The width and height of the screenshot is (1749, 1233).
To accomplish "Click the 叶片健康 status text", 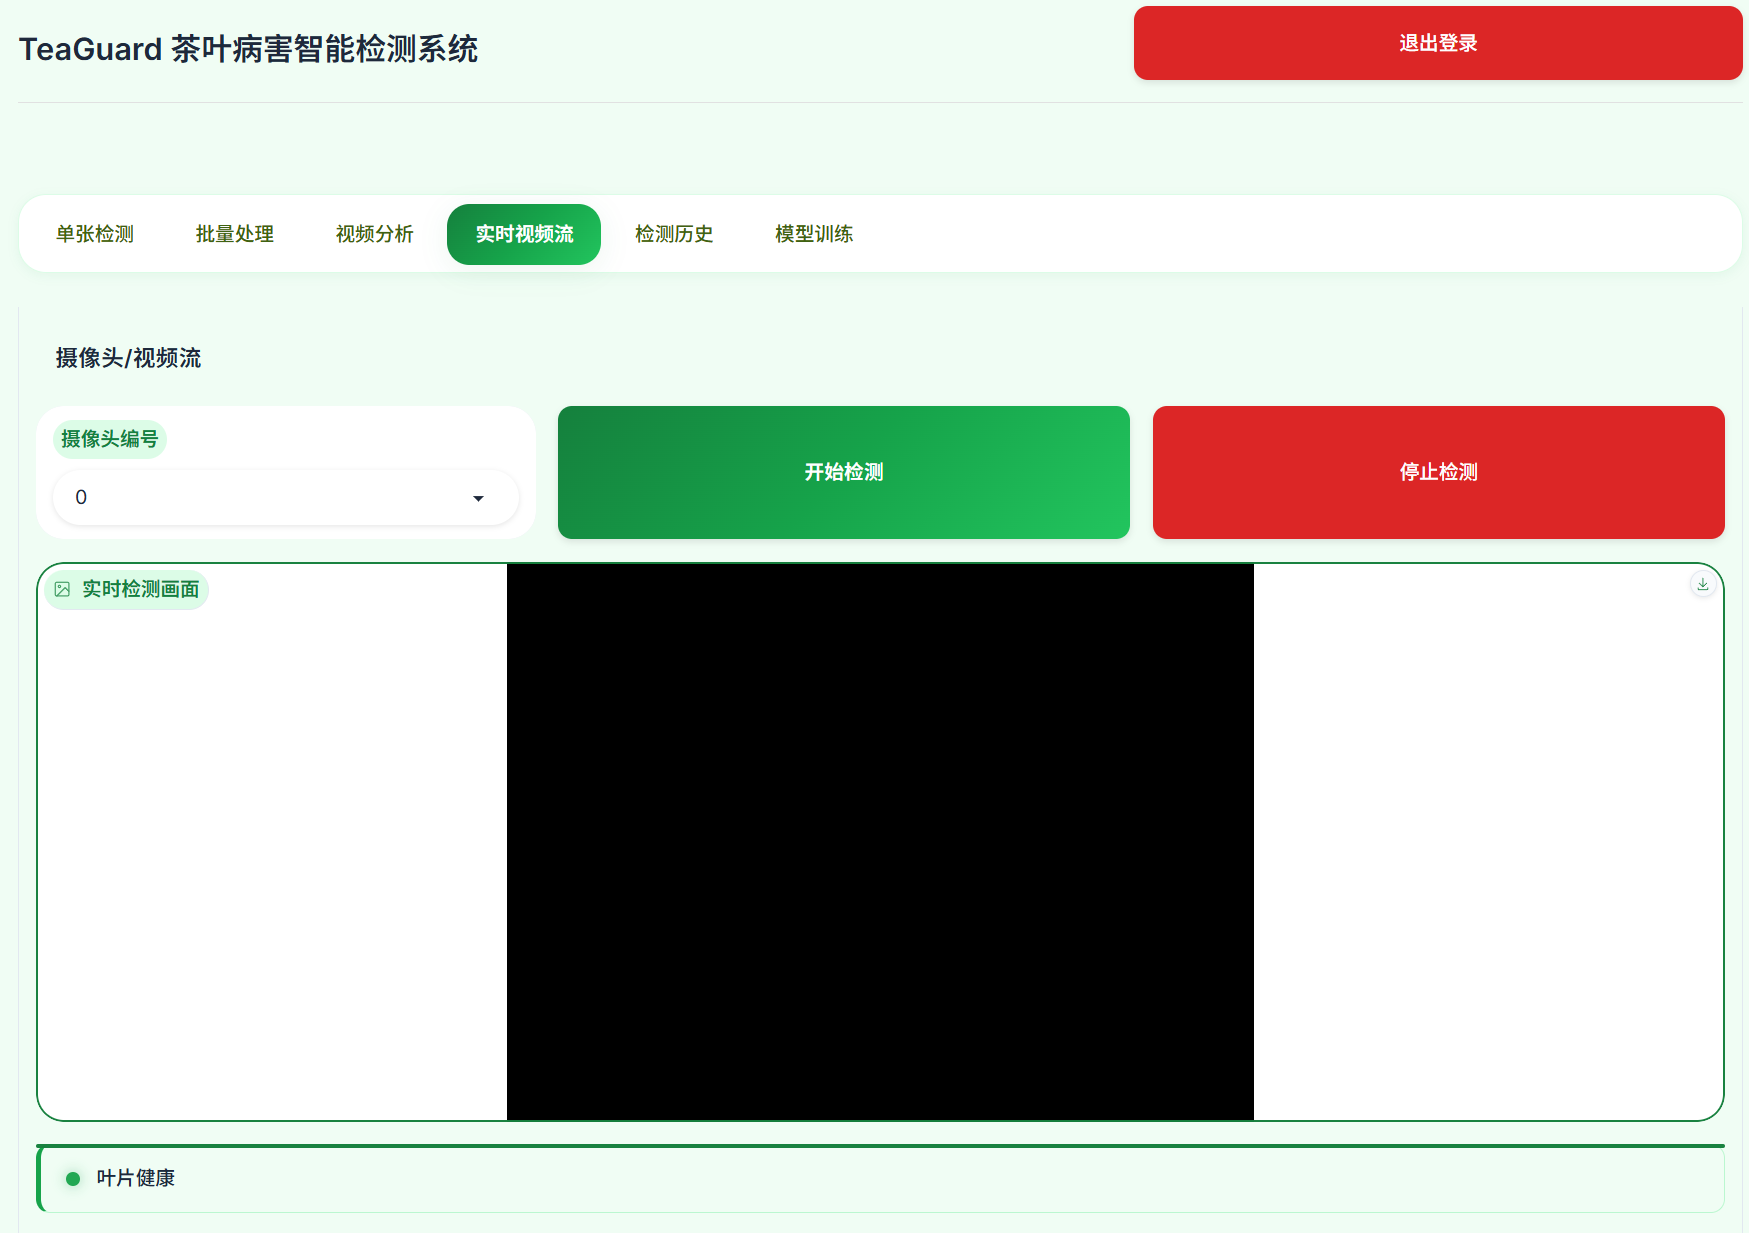I will (136, 1178).
